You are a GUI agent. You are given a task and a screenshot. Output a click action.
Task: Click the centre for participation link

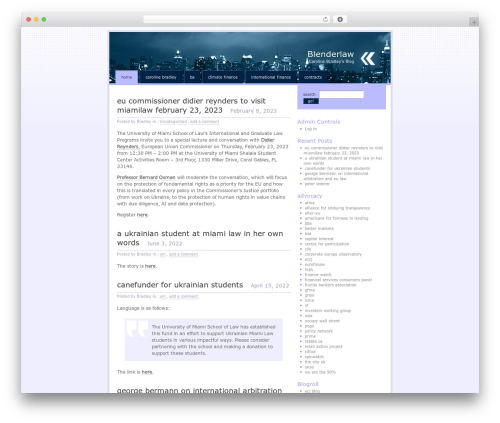(327, 244)
